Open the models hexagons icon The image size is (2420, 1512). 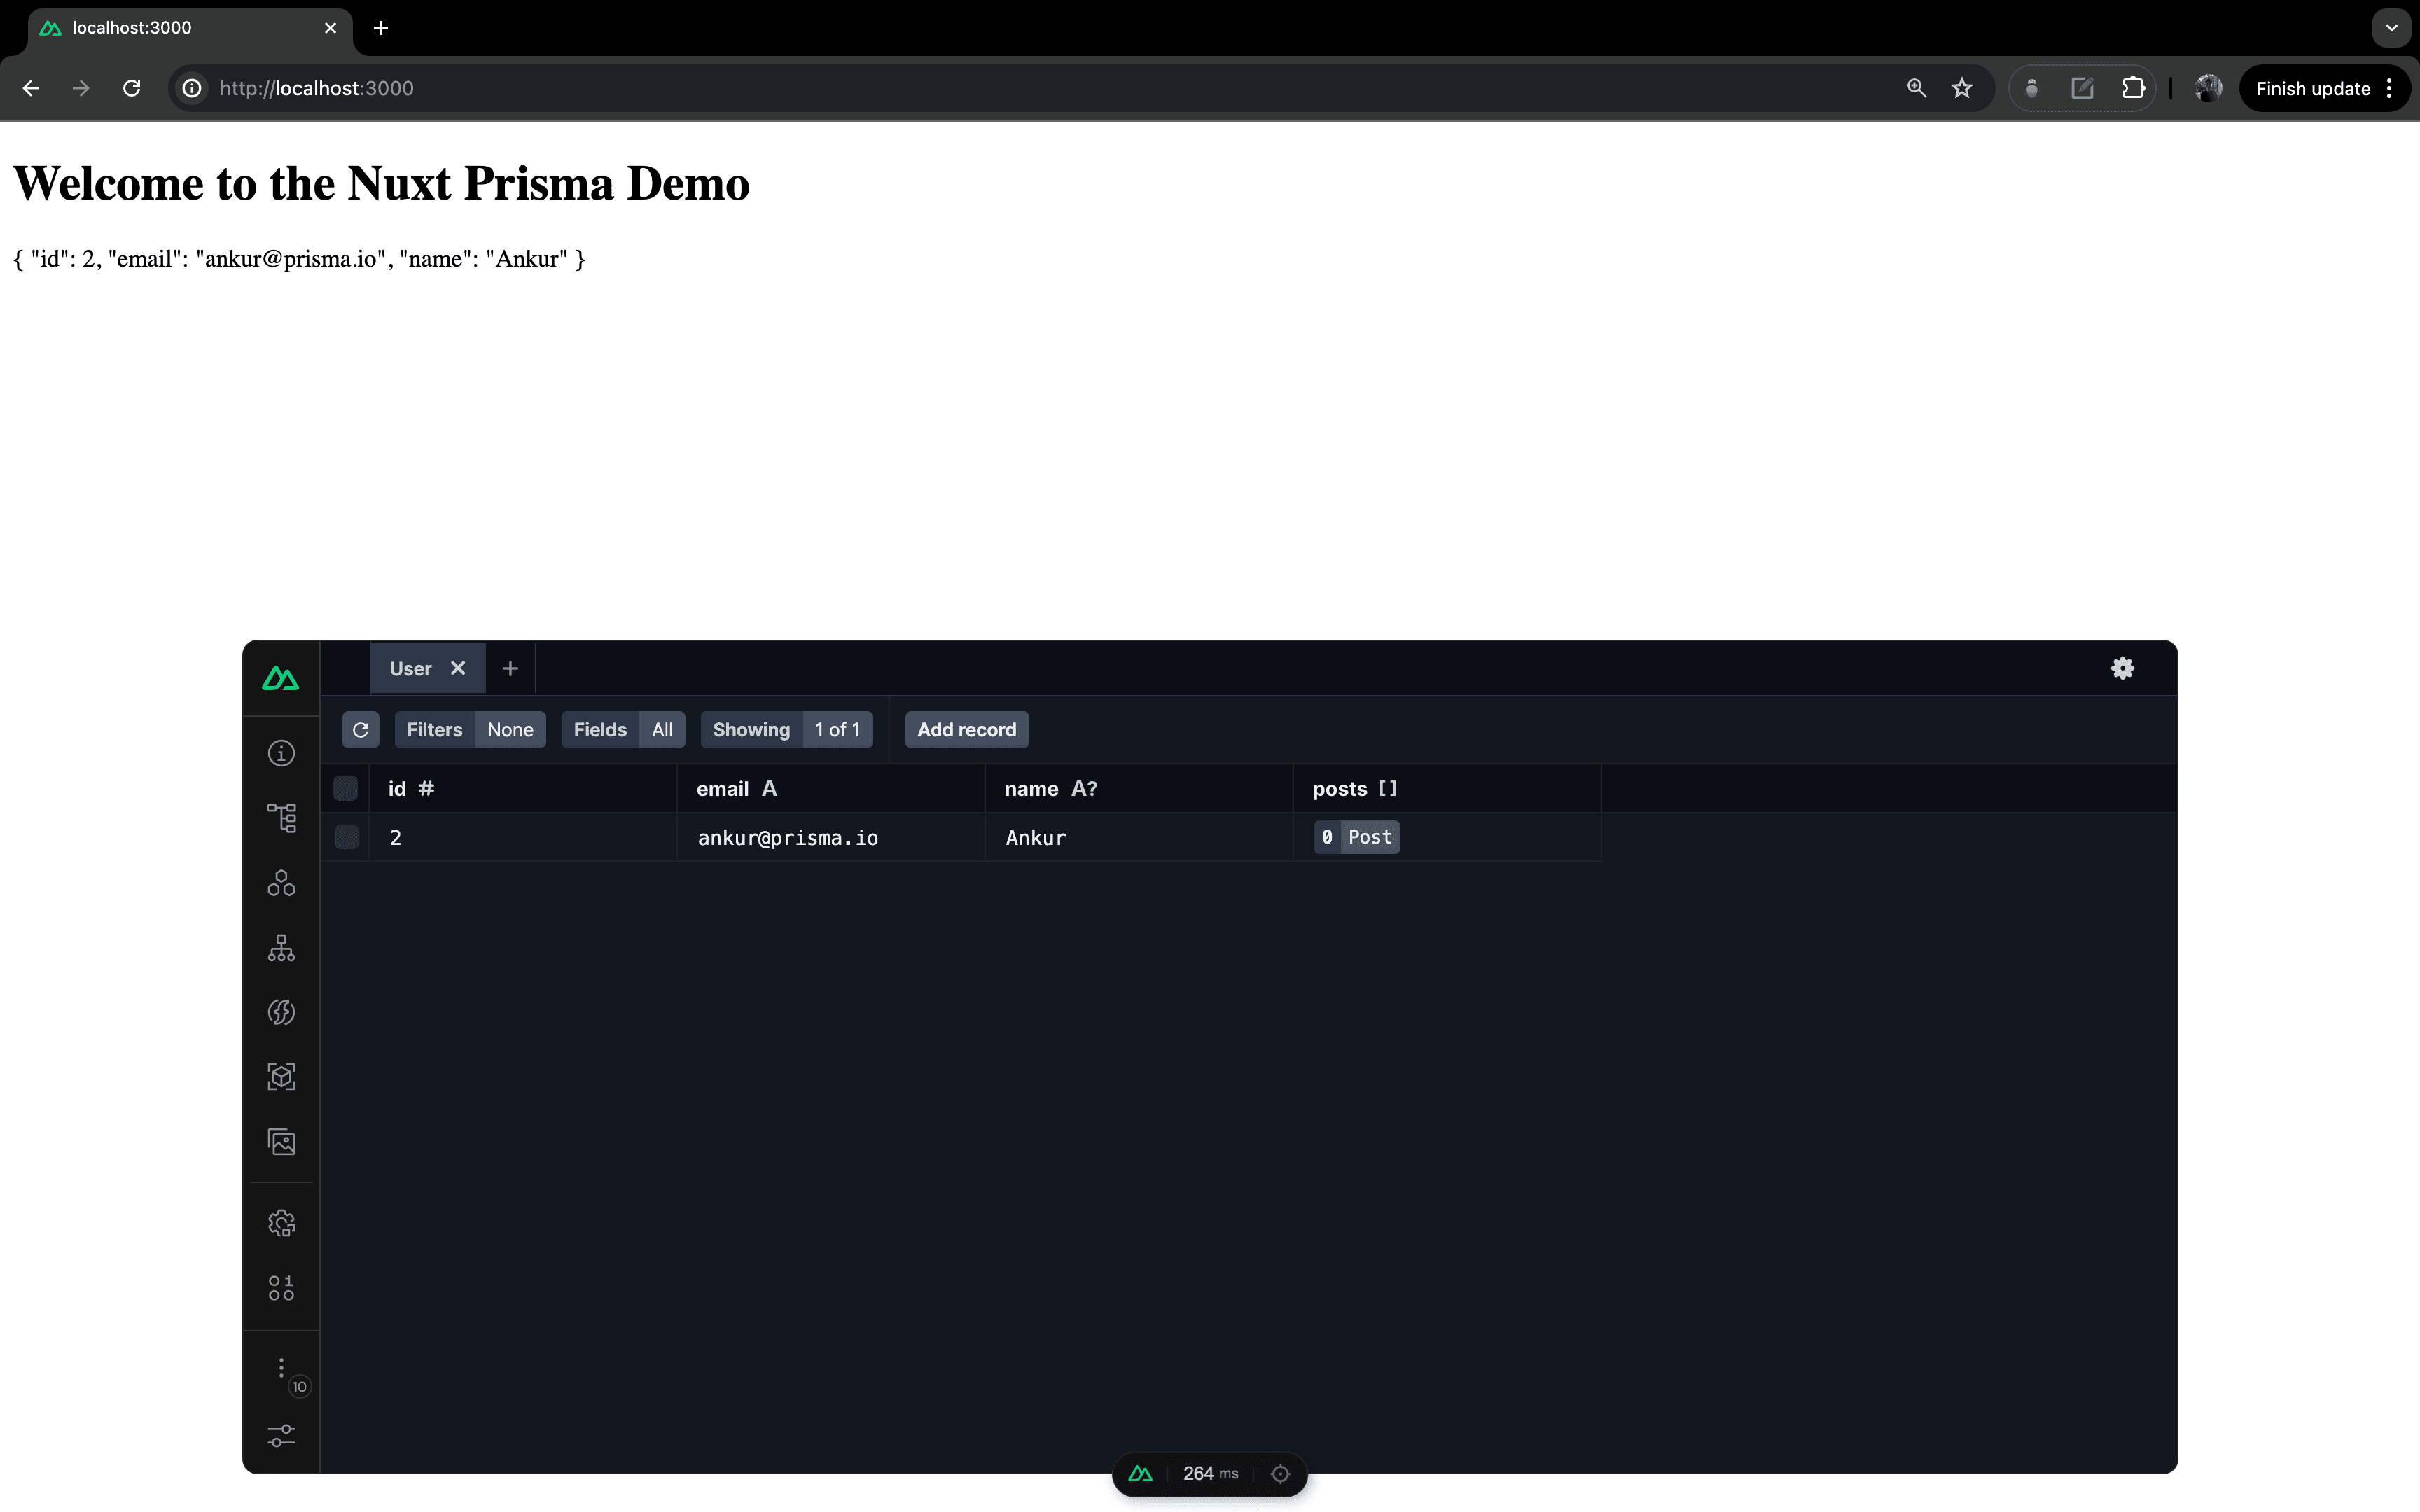point(281,883)
